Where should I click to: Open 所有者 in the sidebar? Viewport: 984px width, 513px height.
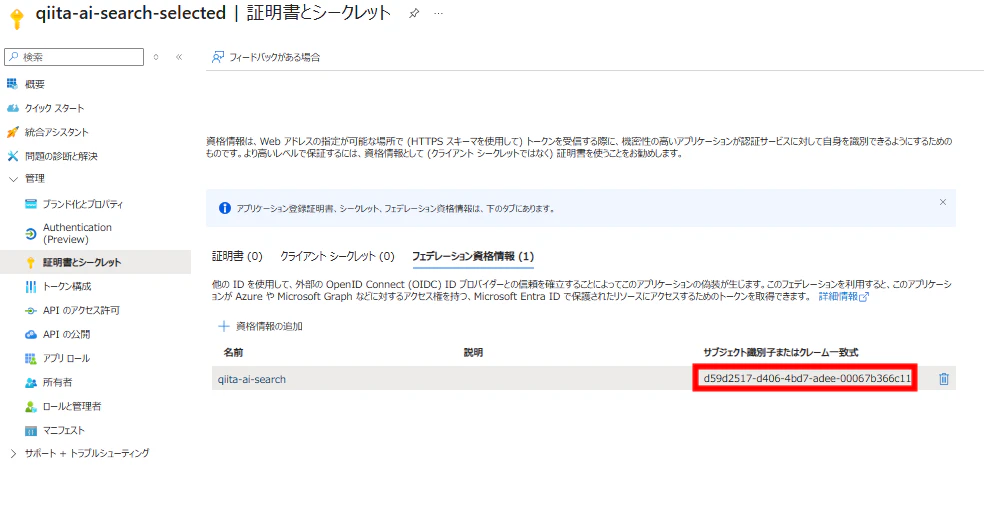coord(57,382)
